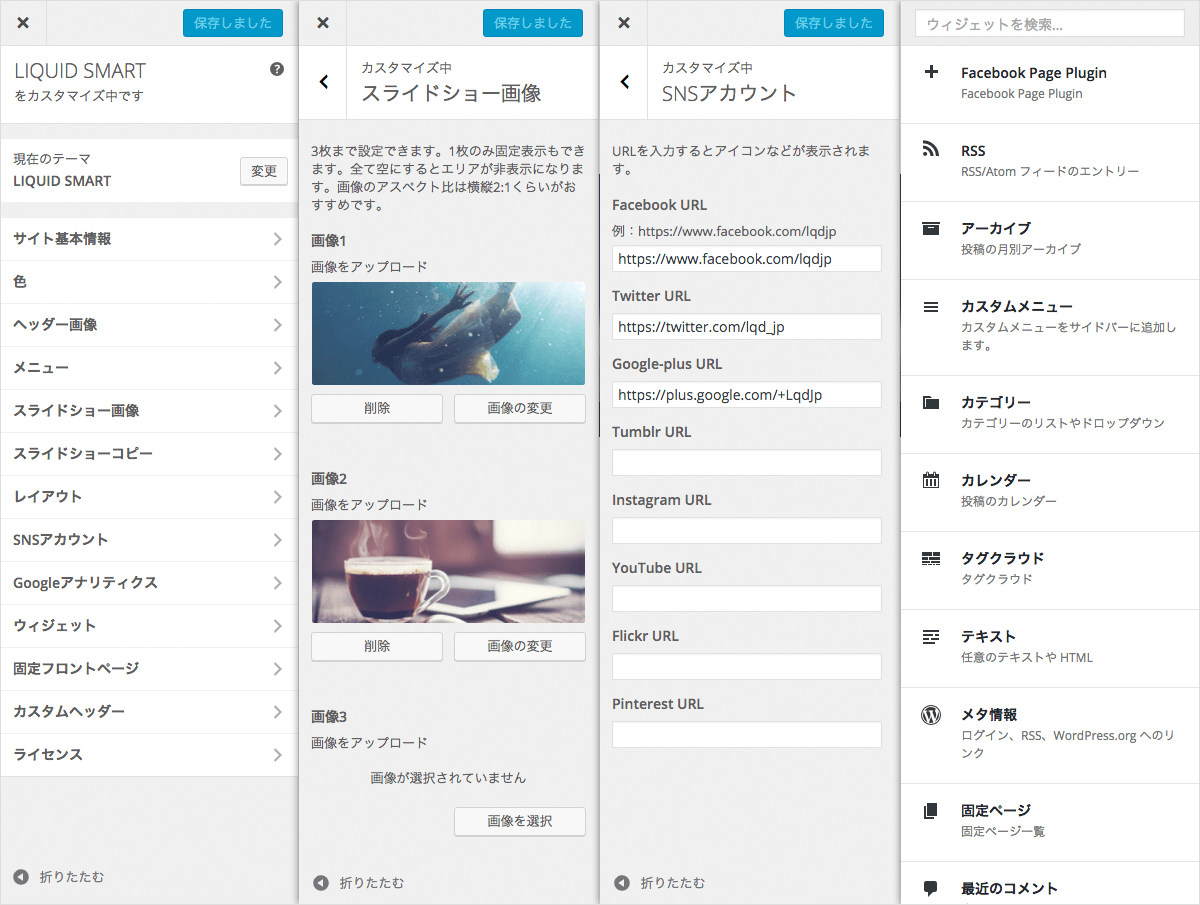Expand メニュー section
Image resolution: width=1200 pixels, height=905 pixels.
[x=149, y=368]
